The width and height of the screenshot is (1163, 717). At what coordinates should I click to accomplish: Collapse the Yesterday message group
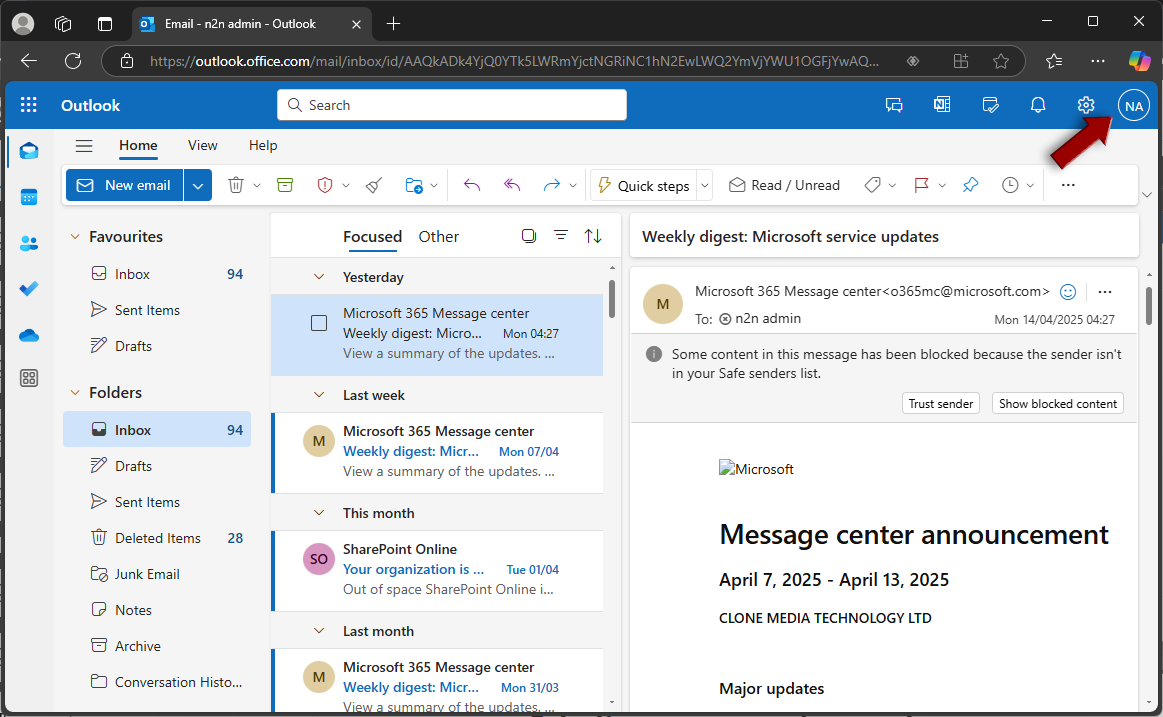319,277
